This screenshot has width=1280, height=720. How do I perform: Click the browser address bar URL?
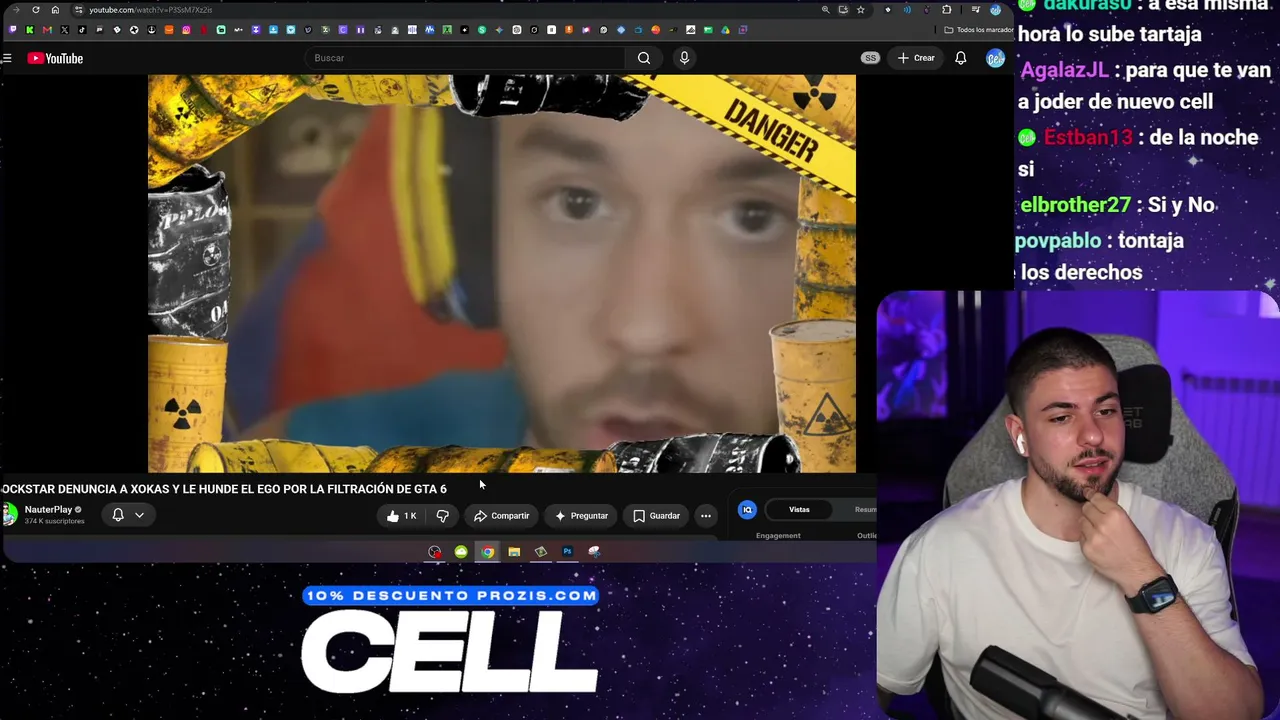tap(150, 10)
